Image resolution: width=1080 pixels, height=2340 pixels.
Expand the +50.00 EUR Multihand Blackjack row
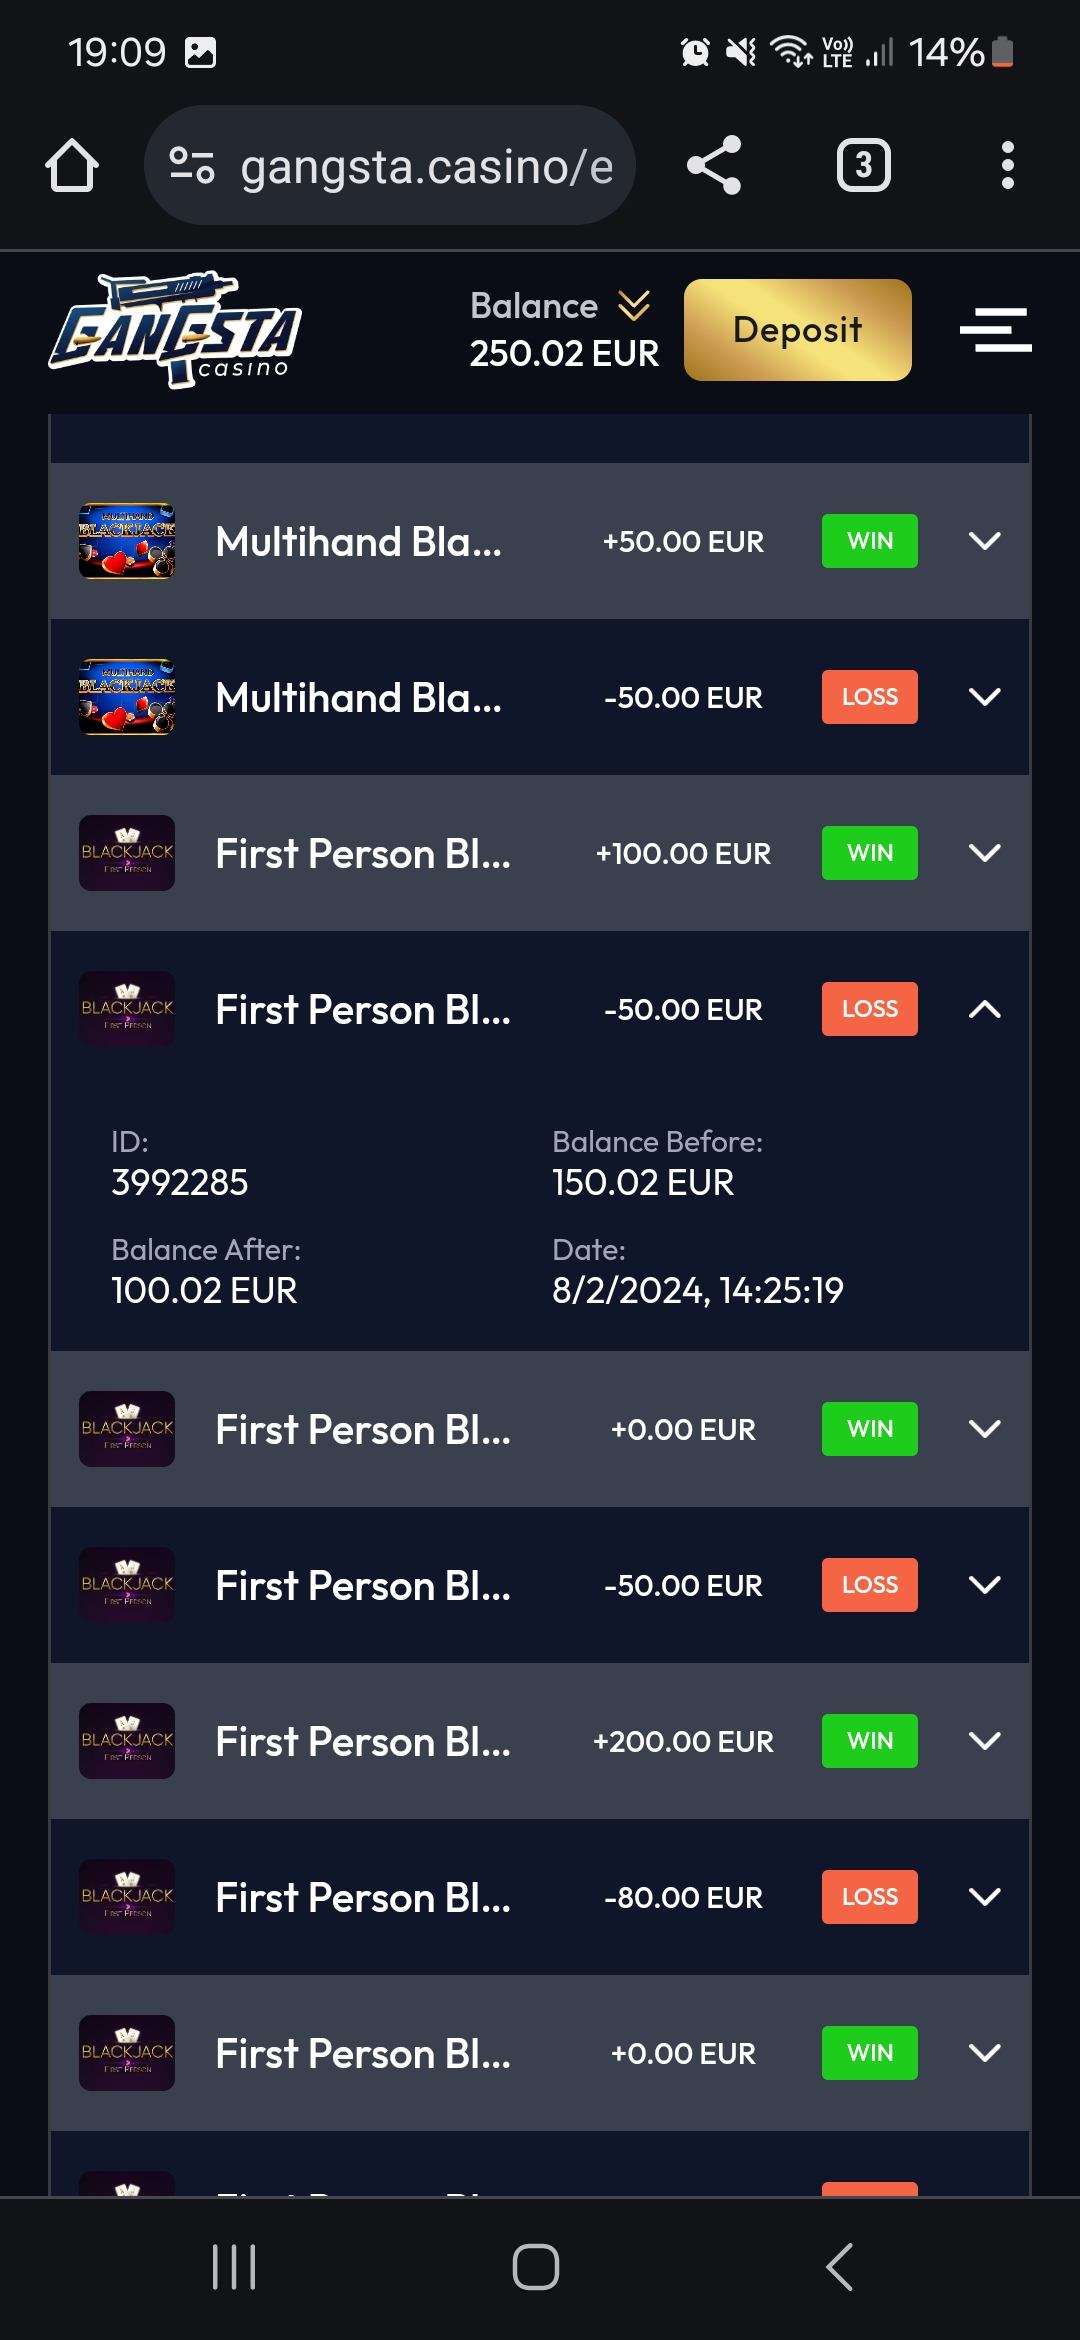pos(984,541)
